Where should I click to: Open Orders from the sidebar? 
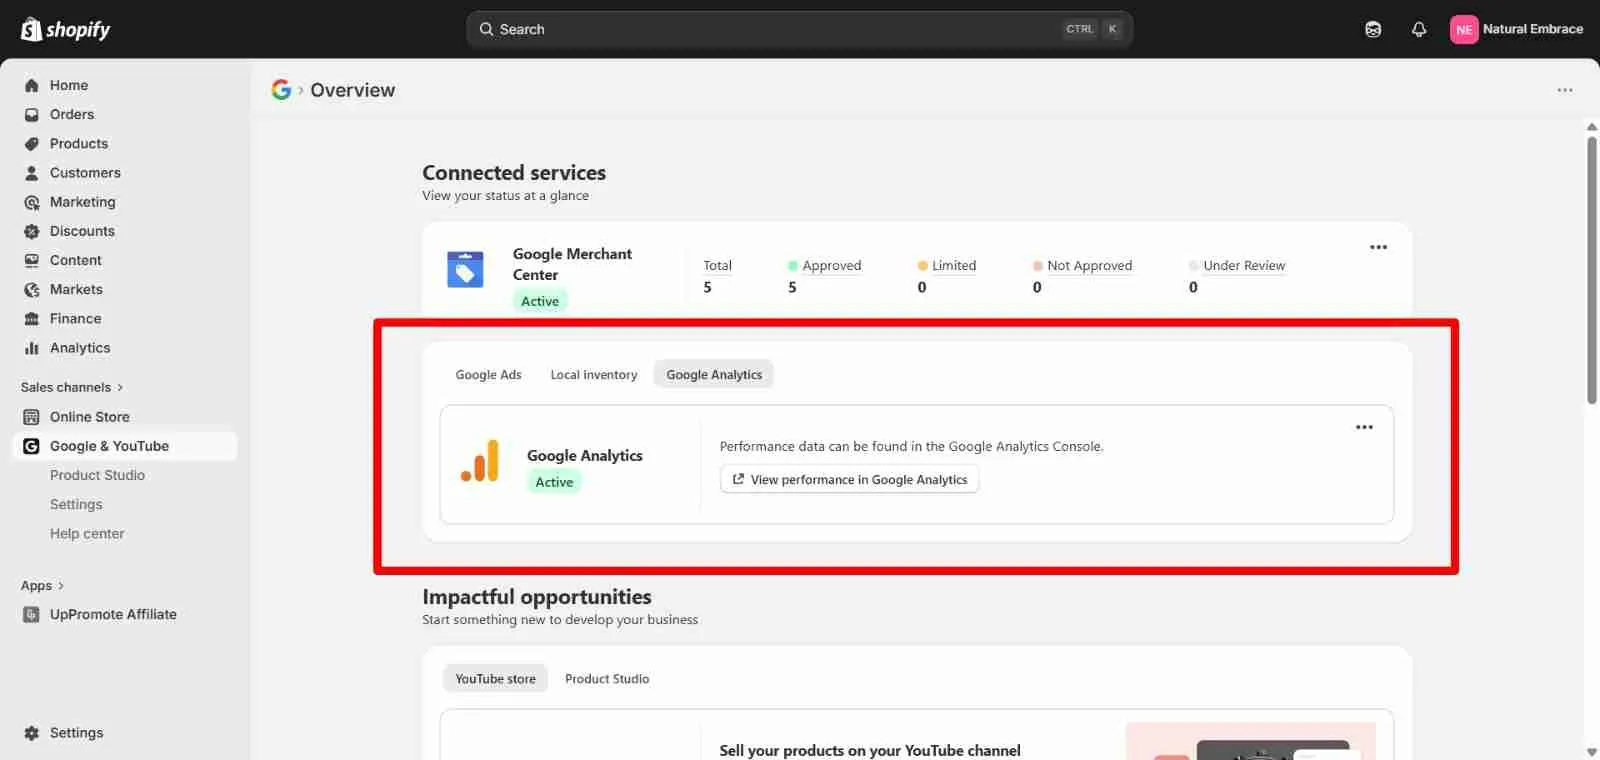[72, 114]
